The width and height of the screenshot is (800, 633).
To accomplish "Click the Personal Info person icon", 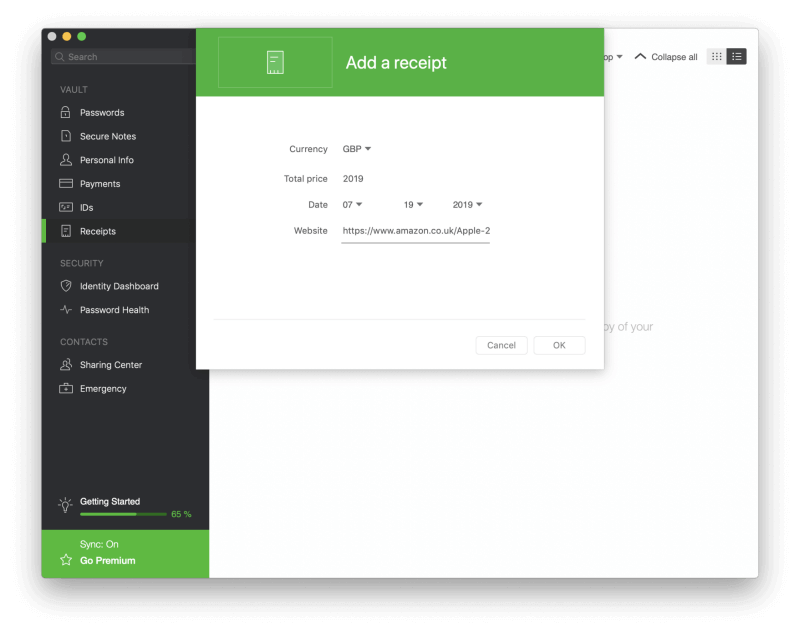I will tap(66, 160).
